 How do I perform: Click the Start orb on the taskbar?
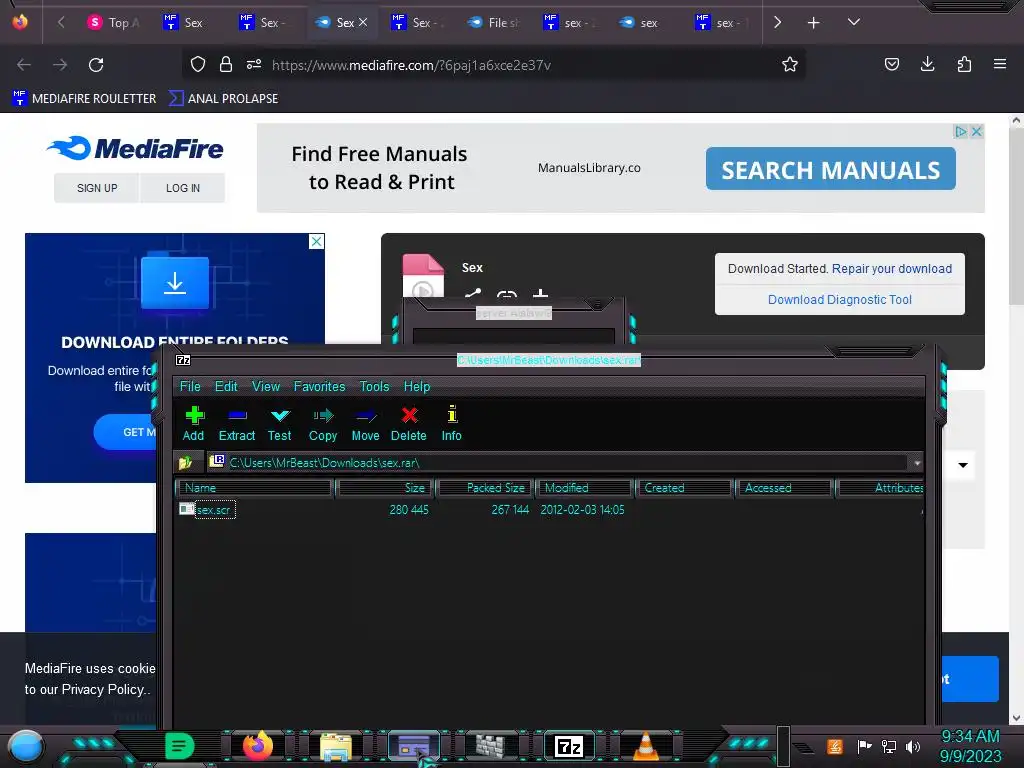click(25, 746)
